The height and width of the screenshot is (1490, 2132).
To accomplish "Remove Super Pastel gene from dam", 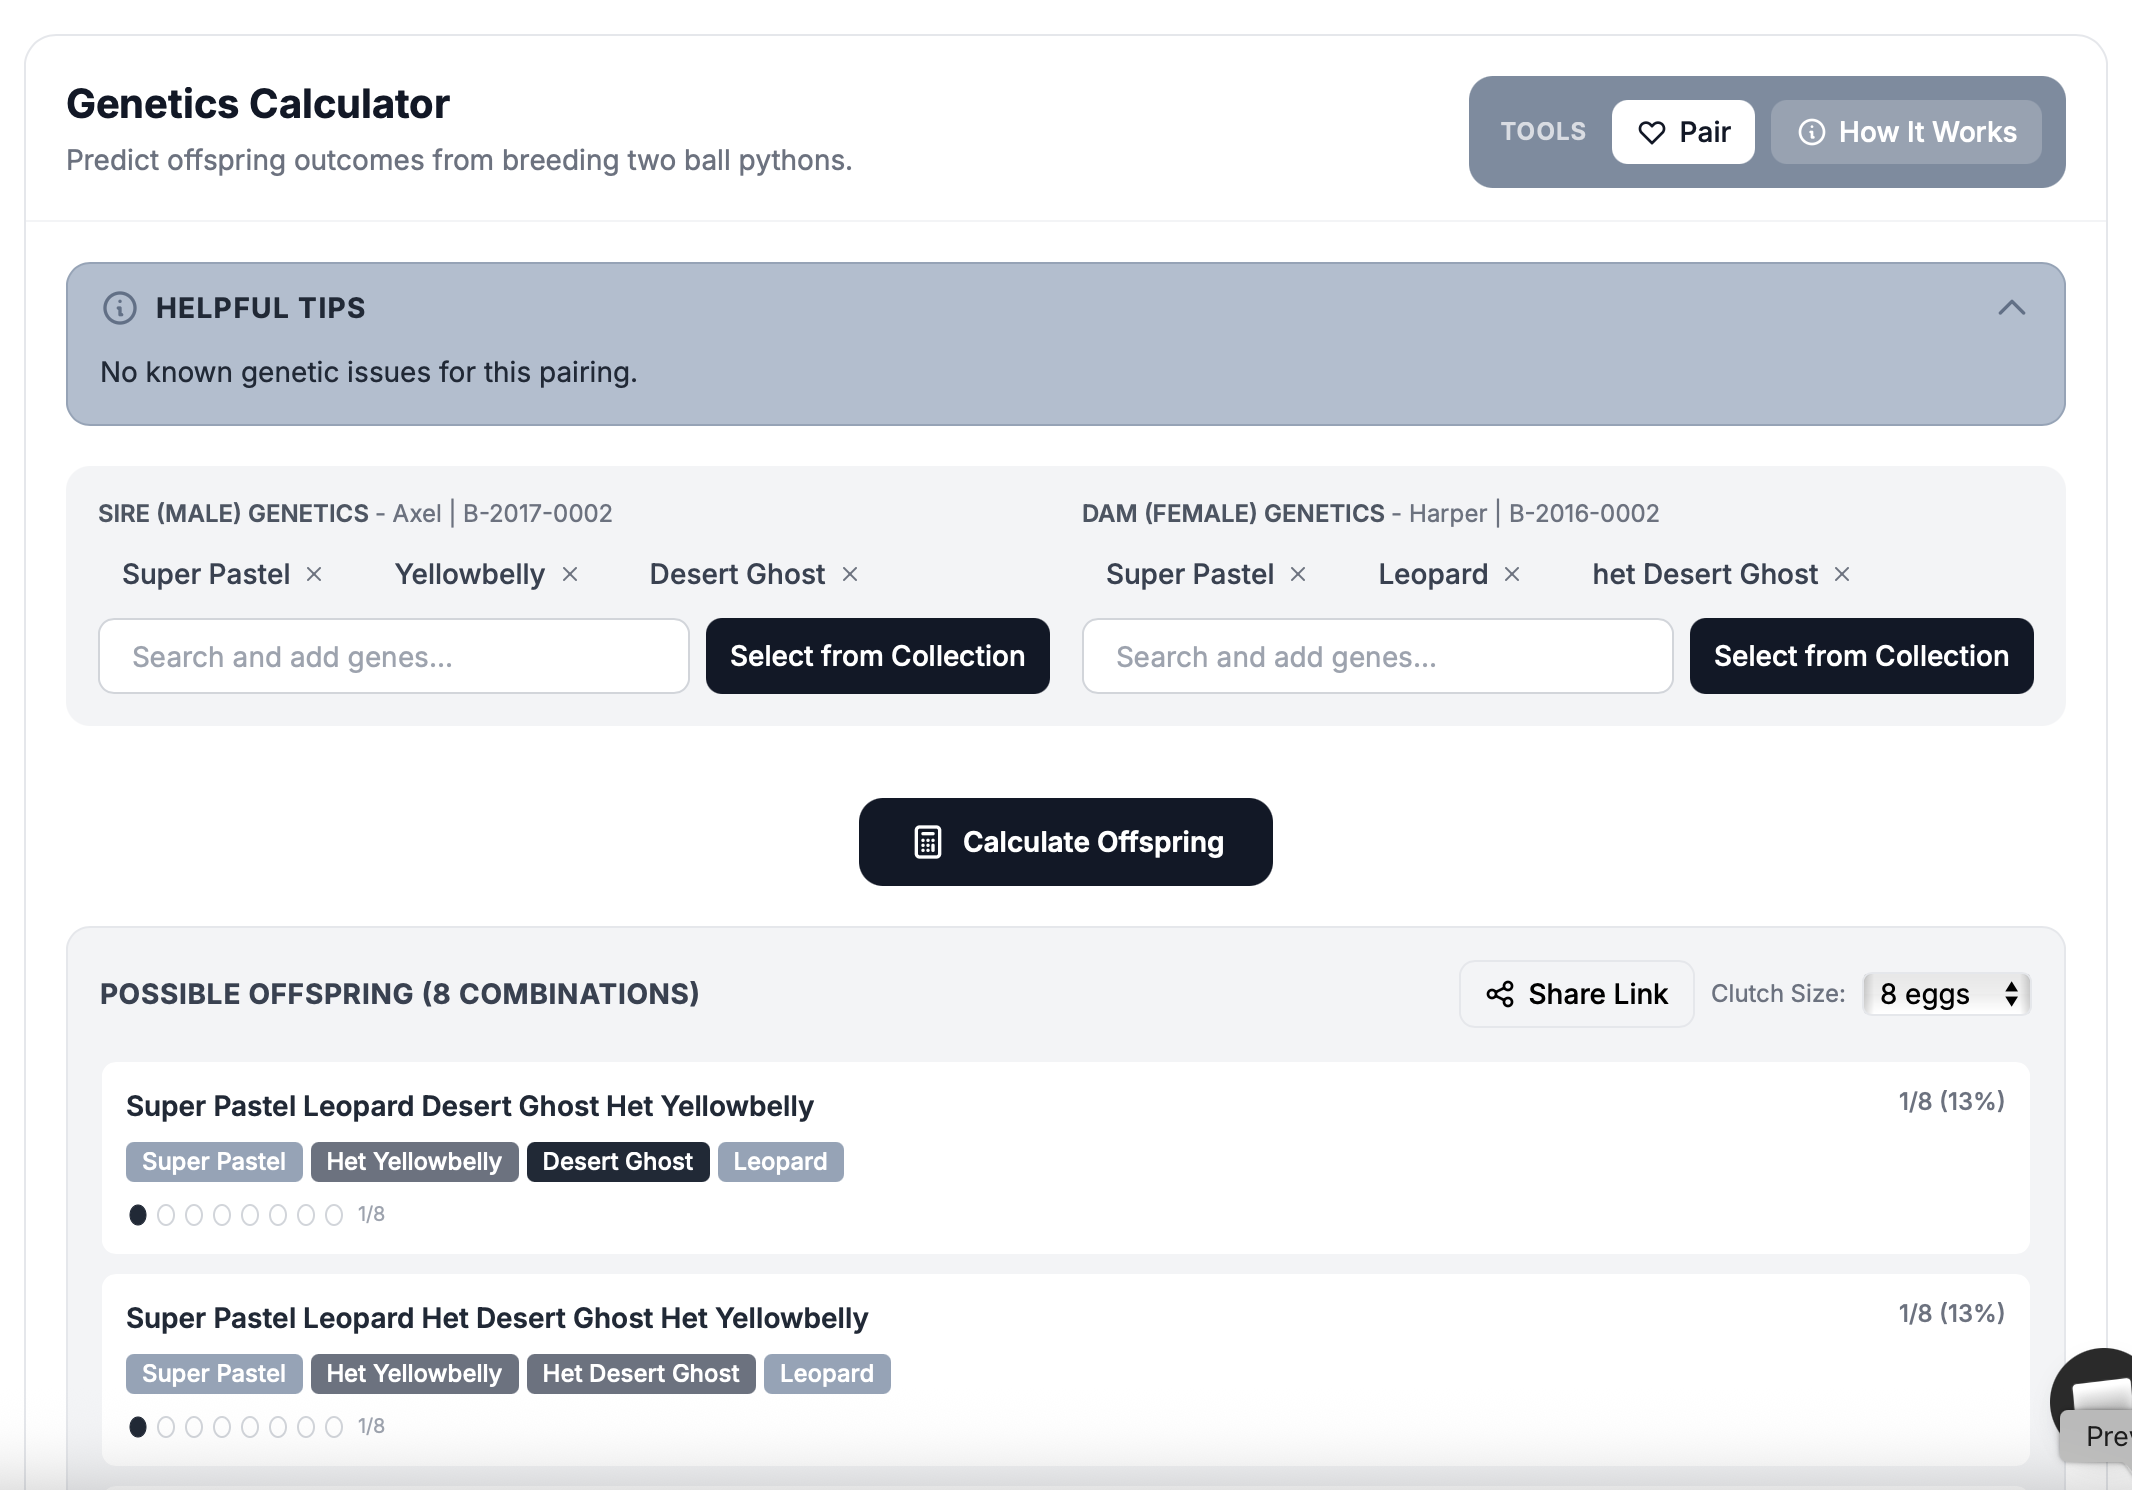I will click(1298, 574).
